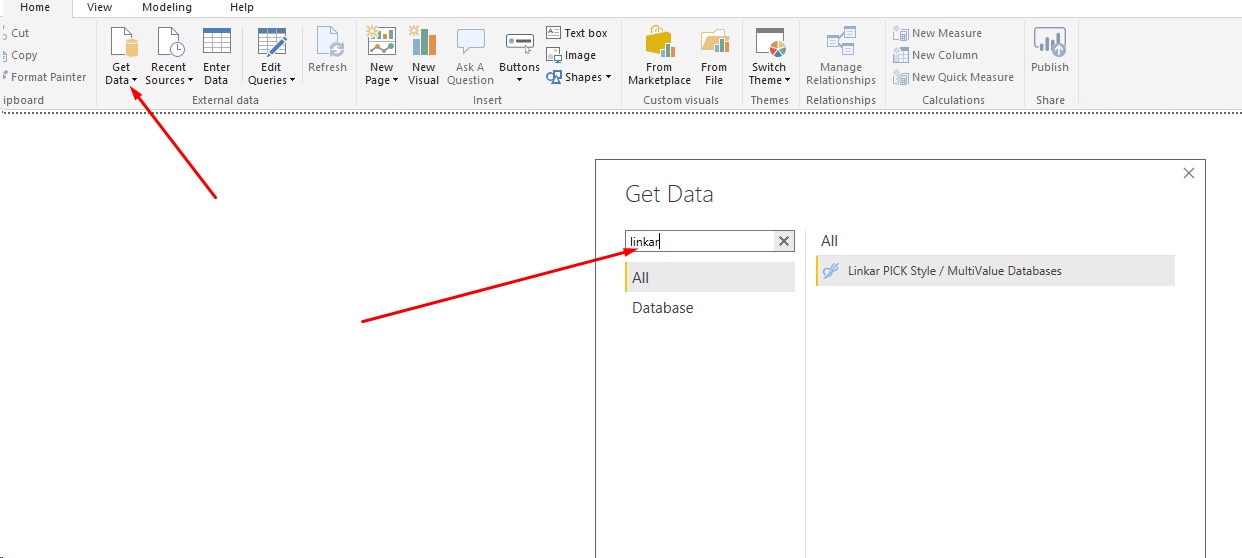The image size is (1242, 558).
Task: Expand the Edit Queries dropdown arrow
Action: (x=292, y=81)
